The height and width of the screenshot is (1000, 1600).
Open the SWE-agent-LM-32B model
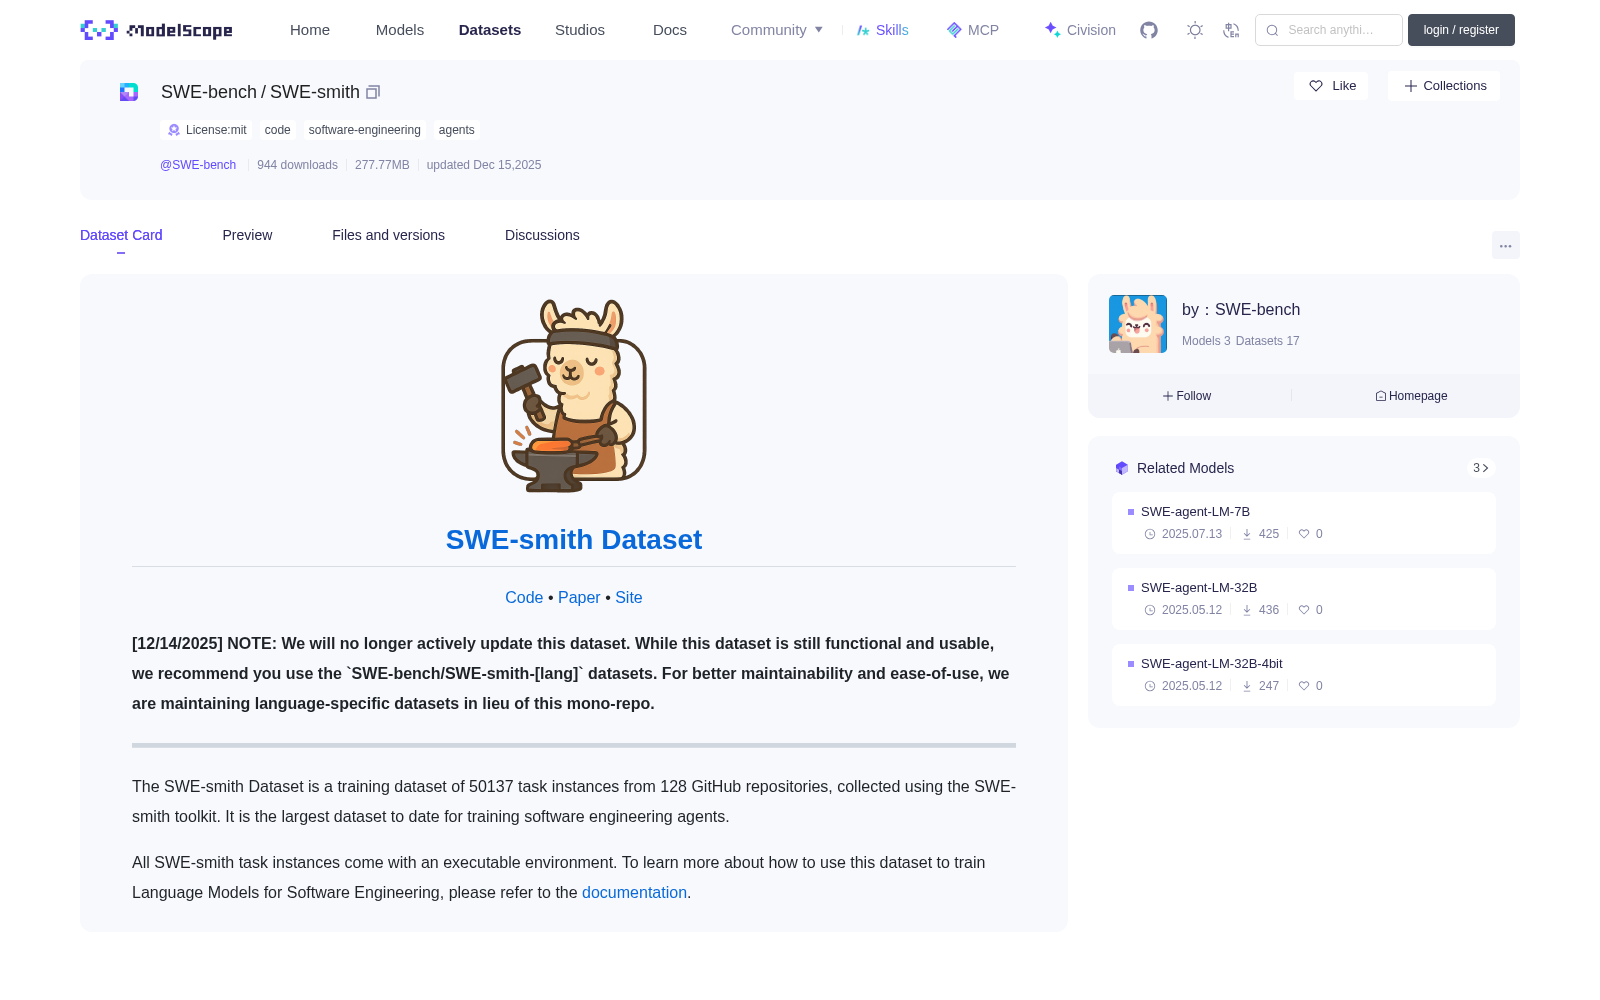coord(1199,588)
